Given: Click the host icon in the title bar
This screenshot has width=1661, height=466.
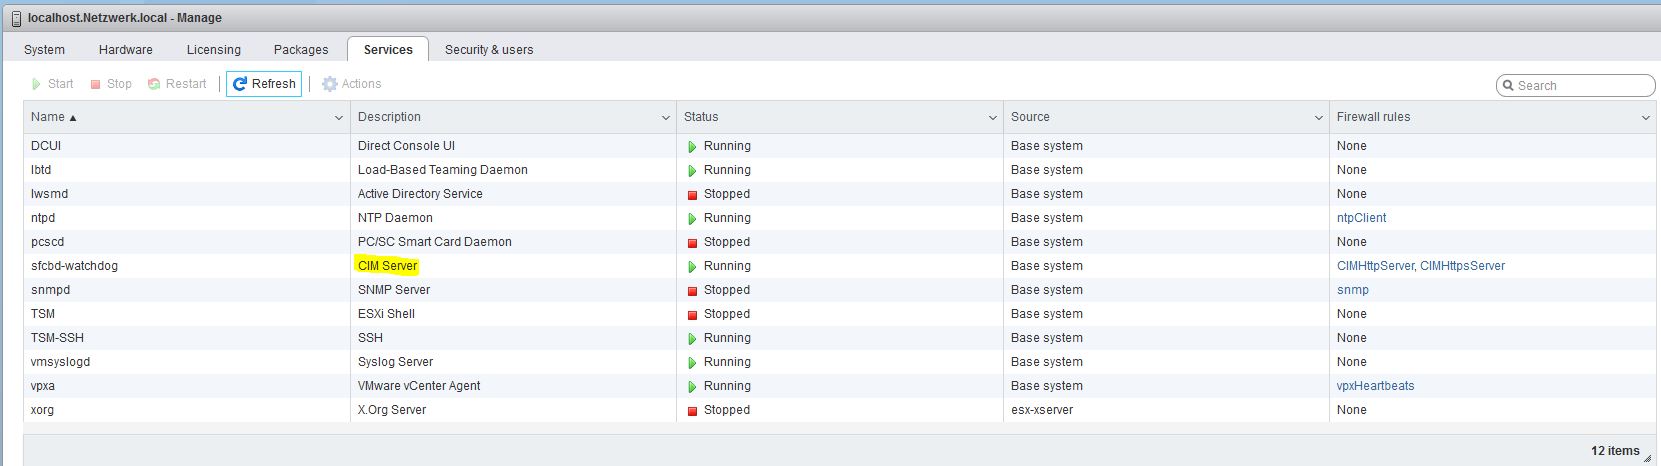Looking at the screenshot, I should click(x=16, y=18).
